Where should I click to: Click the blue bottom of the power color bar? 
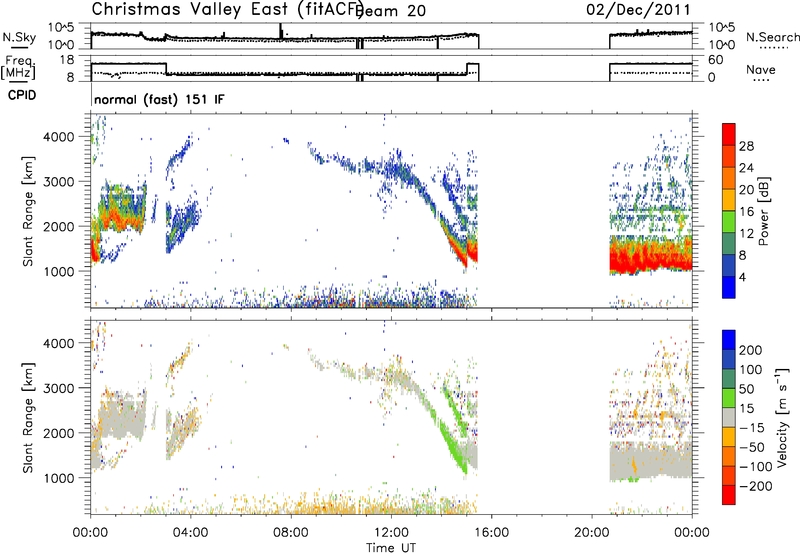(x=729, y=287)
